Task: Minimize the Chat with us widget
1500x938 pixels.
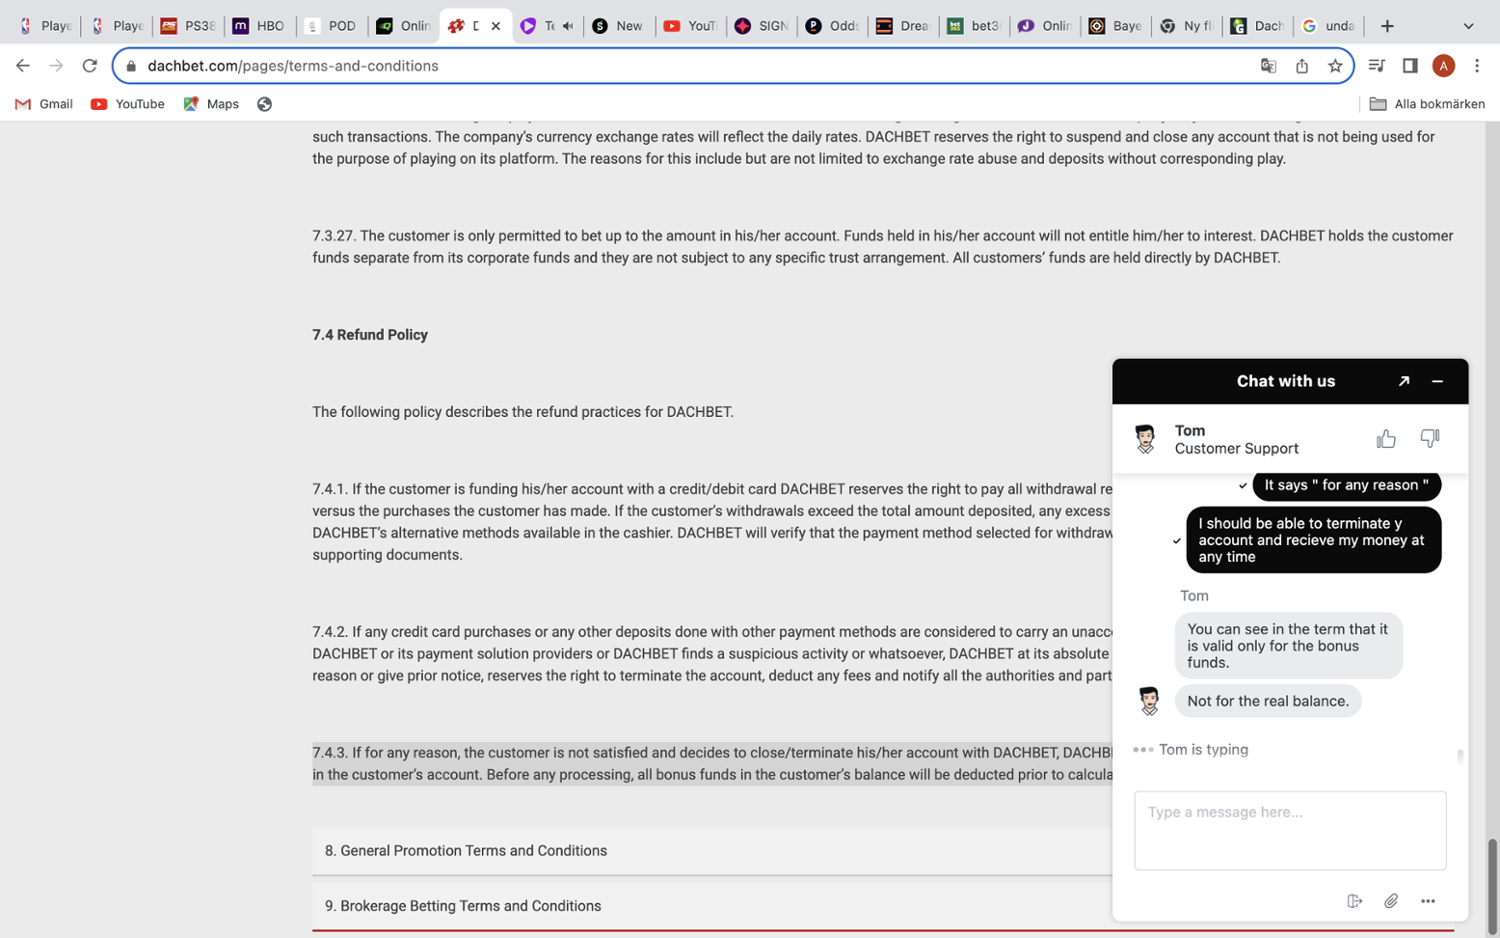Action: (1437, 381)
